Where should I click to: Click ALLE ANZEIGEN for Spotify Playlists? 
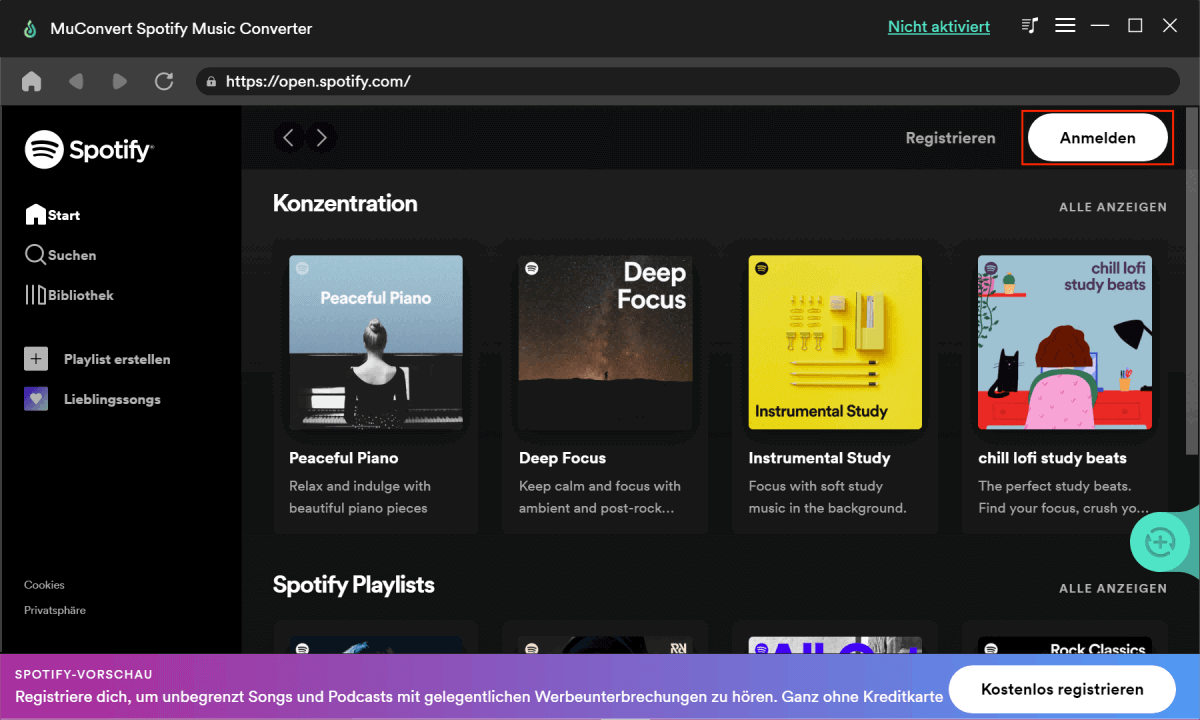pyautogui.click(x=1113, y=588)
